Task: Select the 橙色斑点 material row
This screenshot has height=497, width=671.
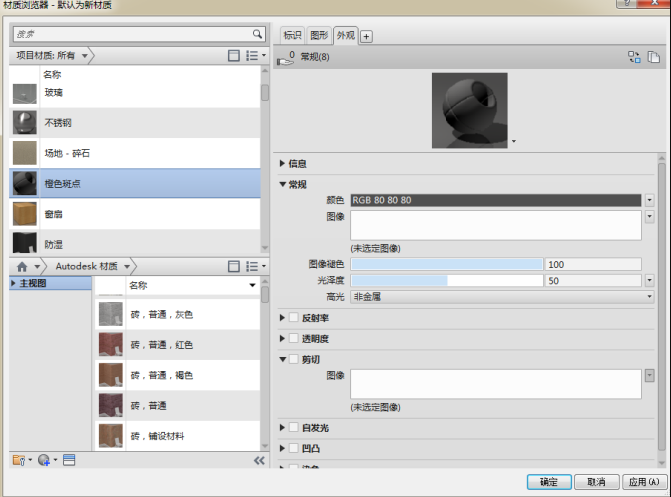Action: click(x=135, y=183)
